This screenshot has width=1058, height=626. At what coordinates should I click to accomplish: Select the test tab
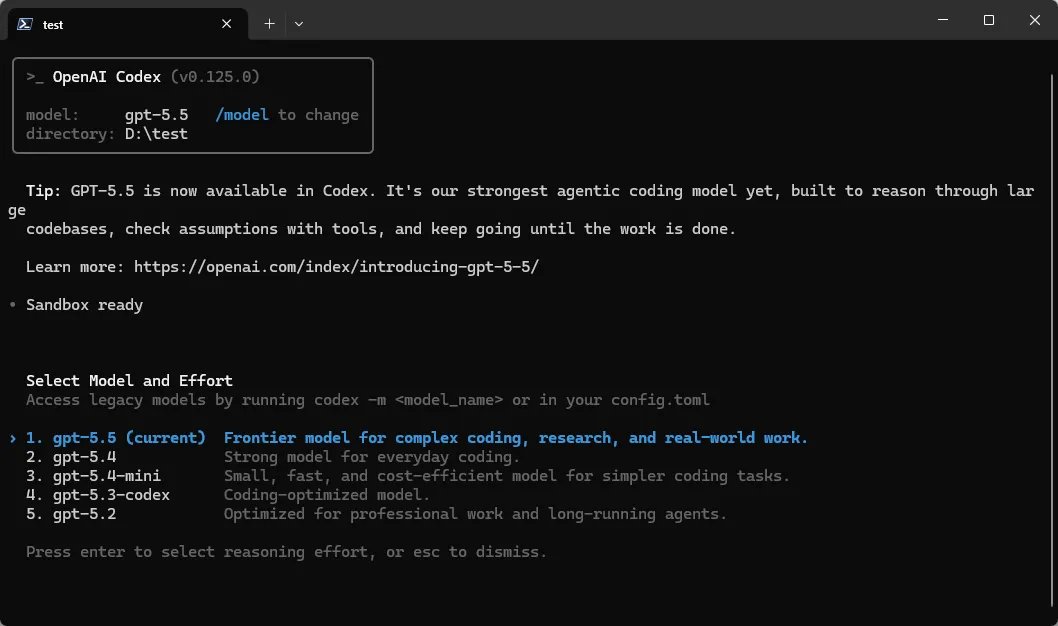tap(128, 24)
